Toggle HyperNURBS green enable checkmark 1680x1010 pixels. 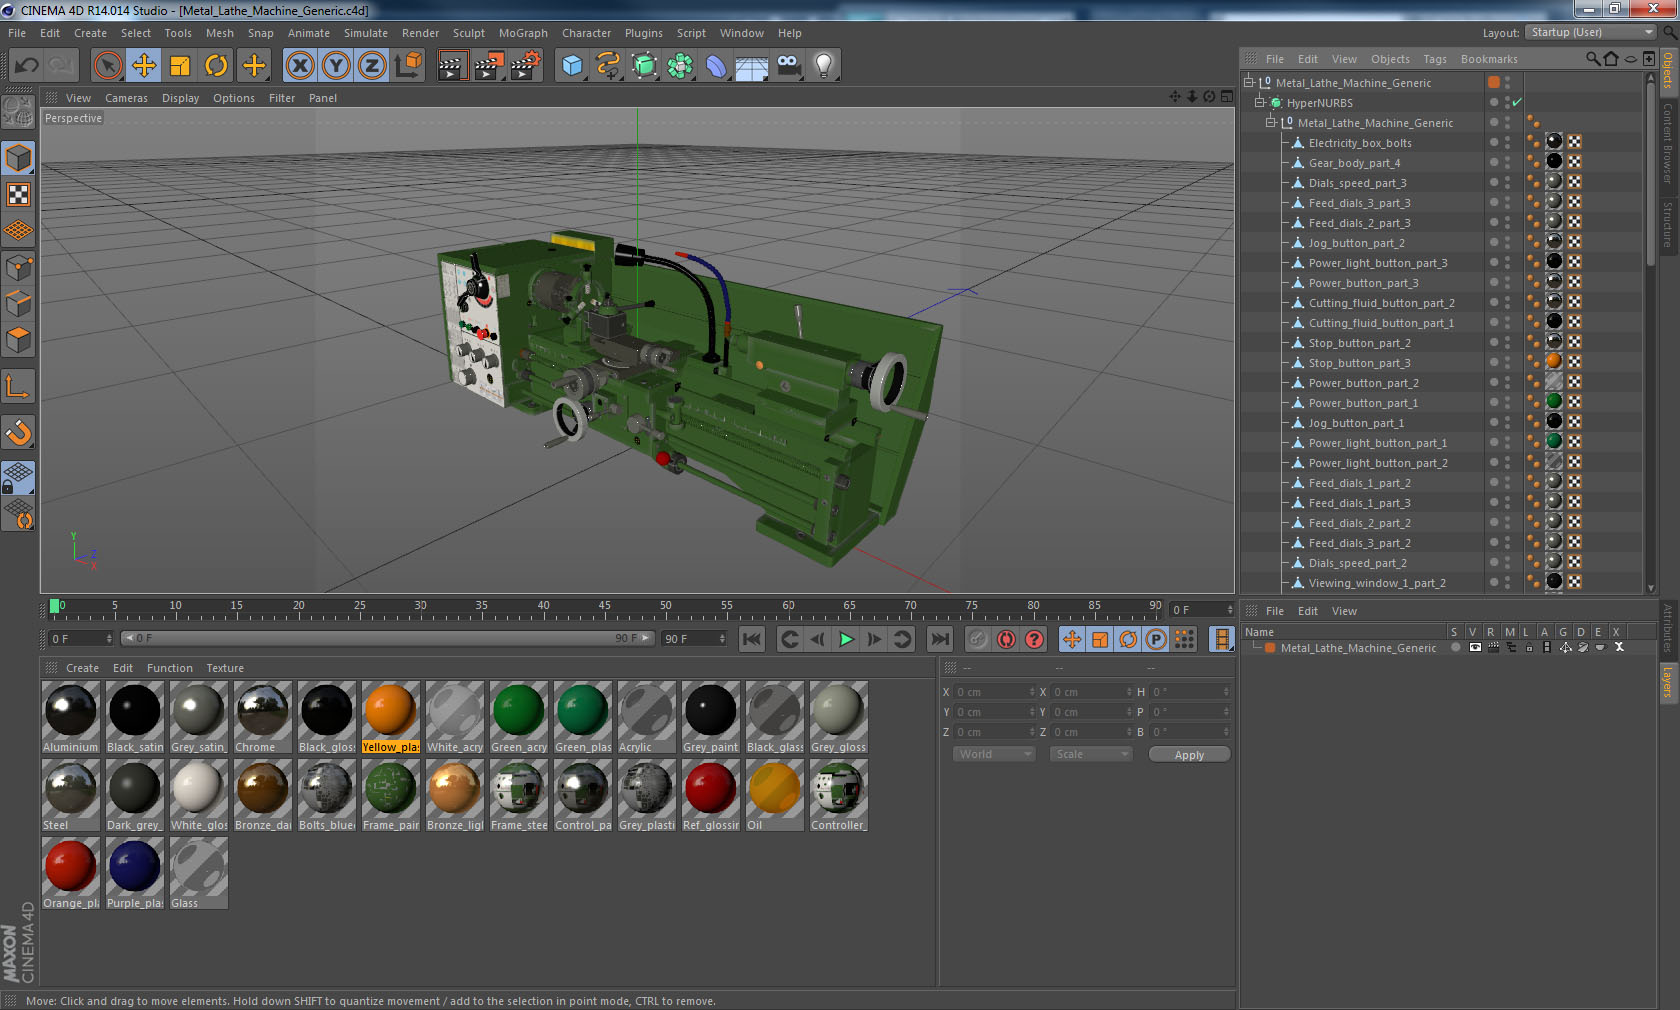(x=1517, y=103)
